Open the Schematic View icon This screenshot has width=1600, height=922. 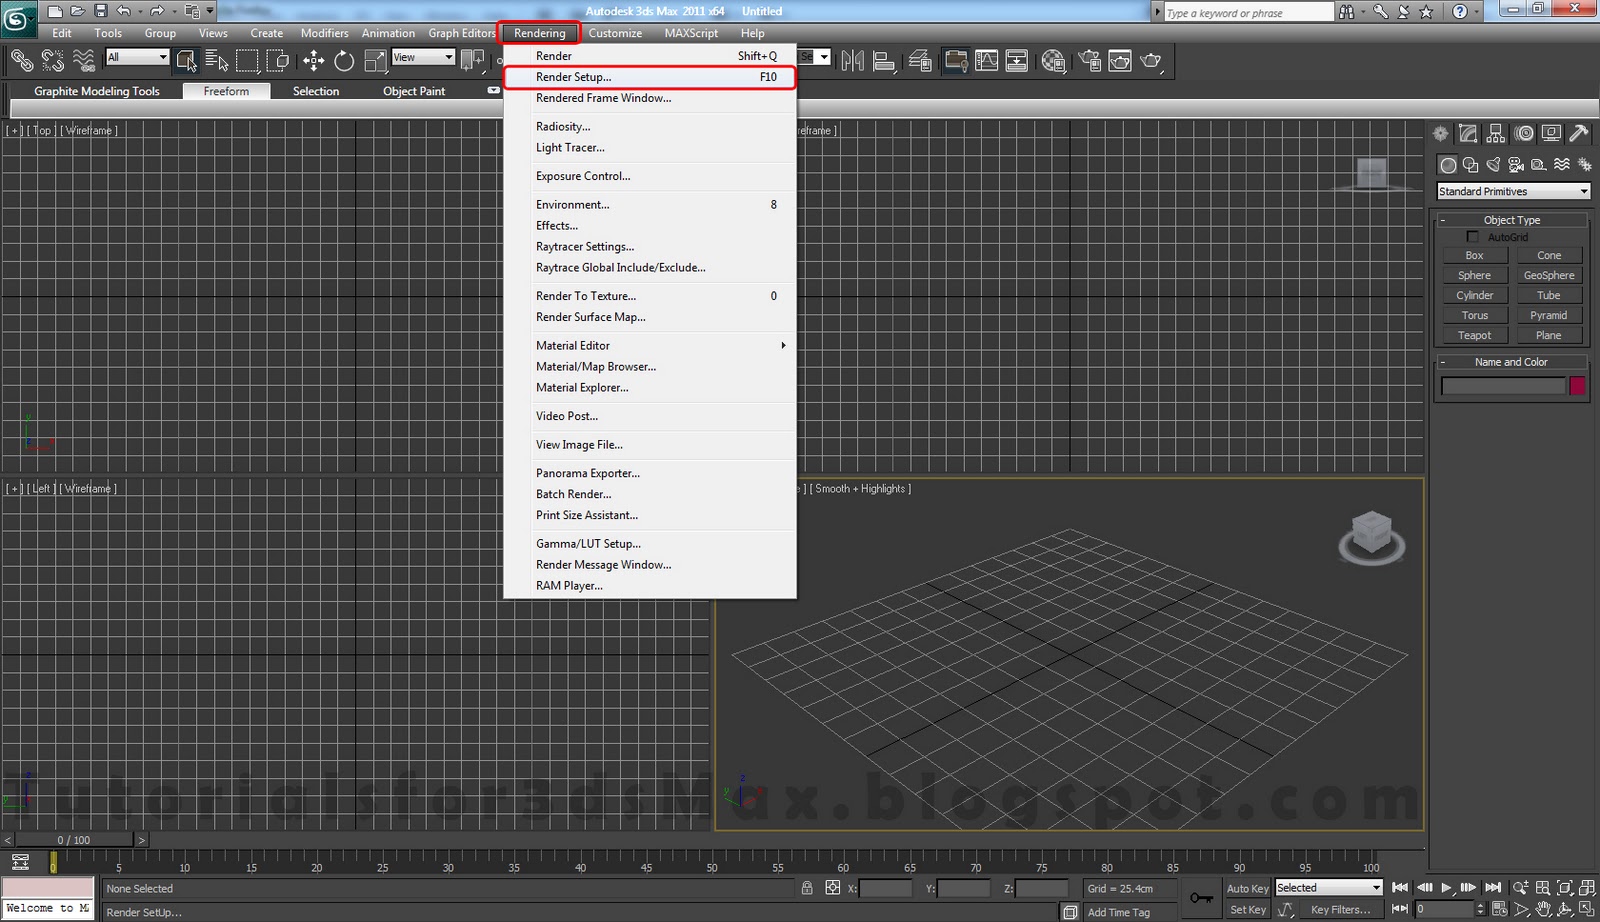(1017, 61)
